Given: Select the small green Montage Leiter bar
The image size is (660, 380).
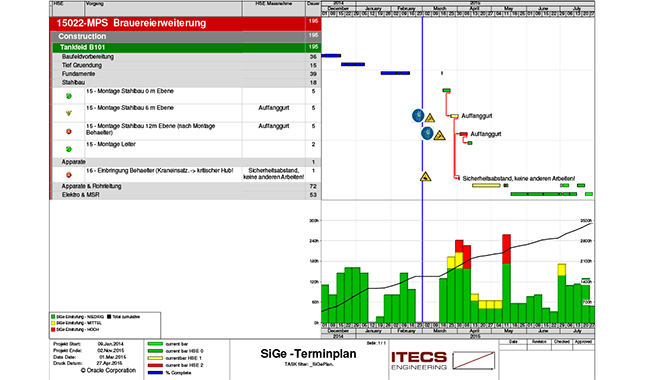Looking at the screenshot, I should pyautogui.click(x=470, y=143).
